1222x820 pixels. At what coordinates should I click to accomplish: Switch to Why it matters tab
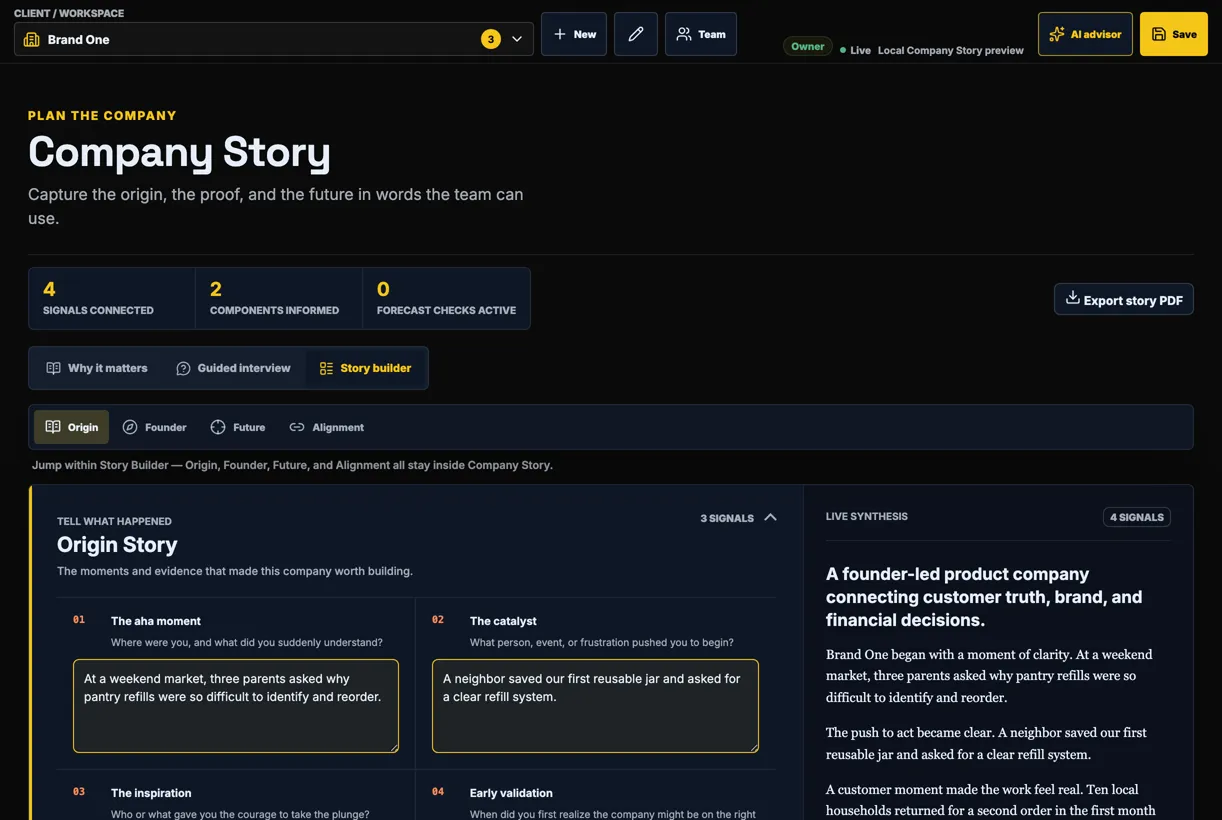point(96,368)
